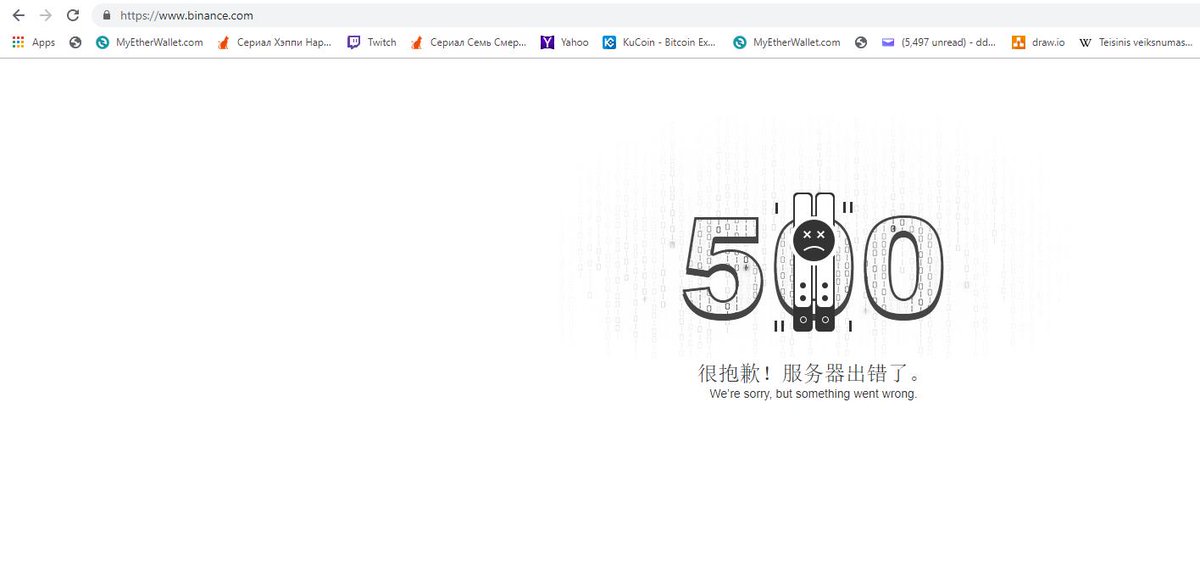The height and width of the screenshot is (581, 1200).
Task: Go back with the browser back arrow
Action: (18, 16)
